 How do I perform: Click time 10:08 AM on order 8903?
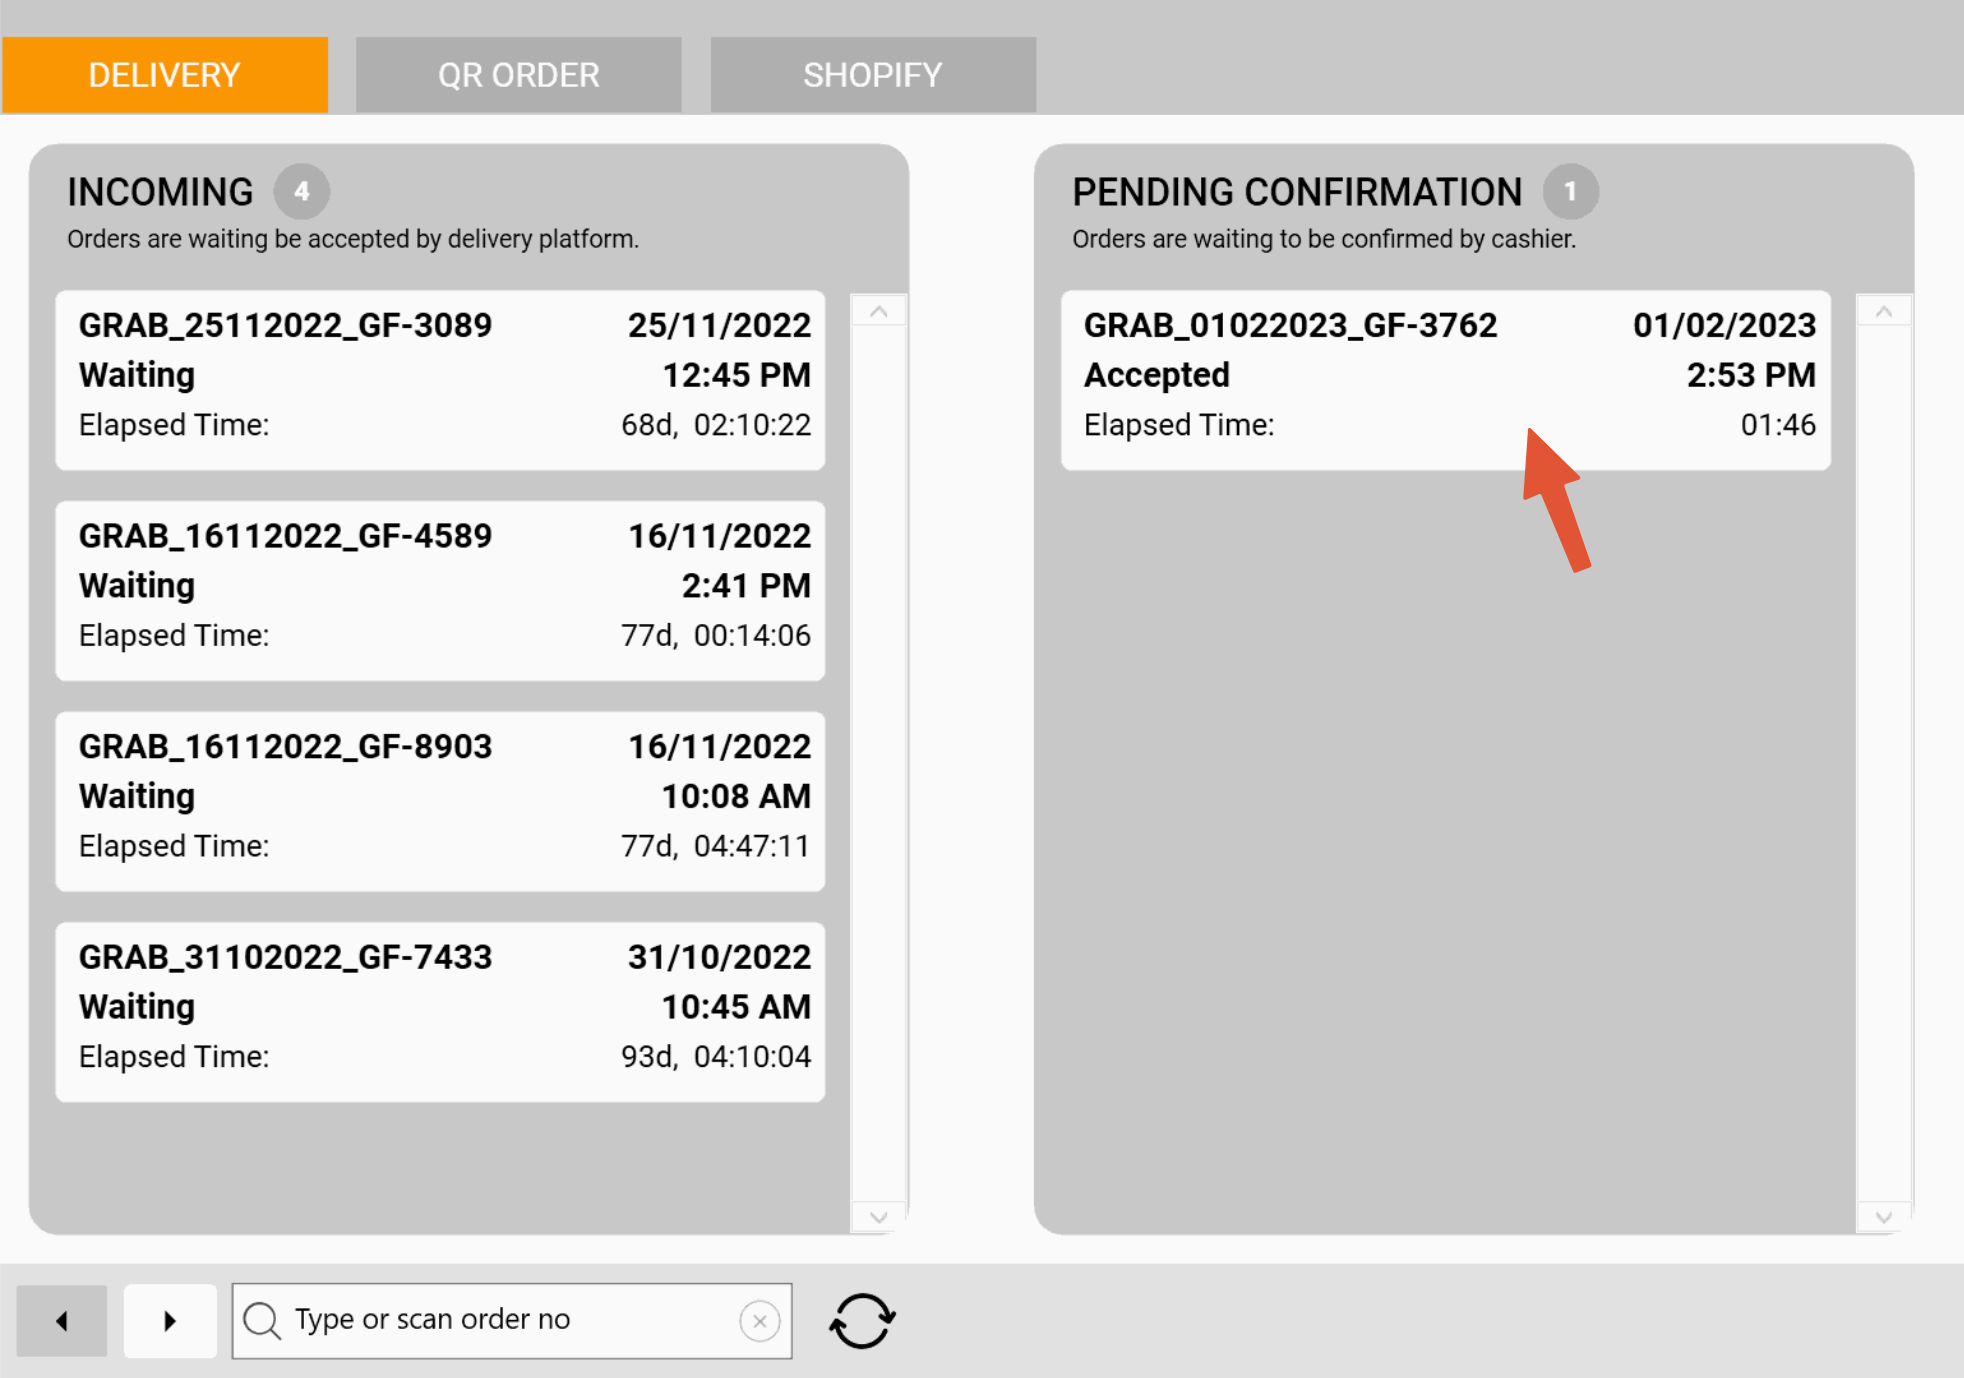click(736, 796)
